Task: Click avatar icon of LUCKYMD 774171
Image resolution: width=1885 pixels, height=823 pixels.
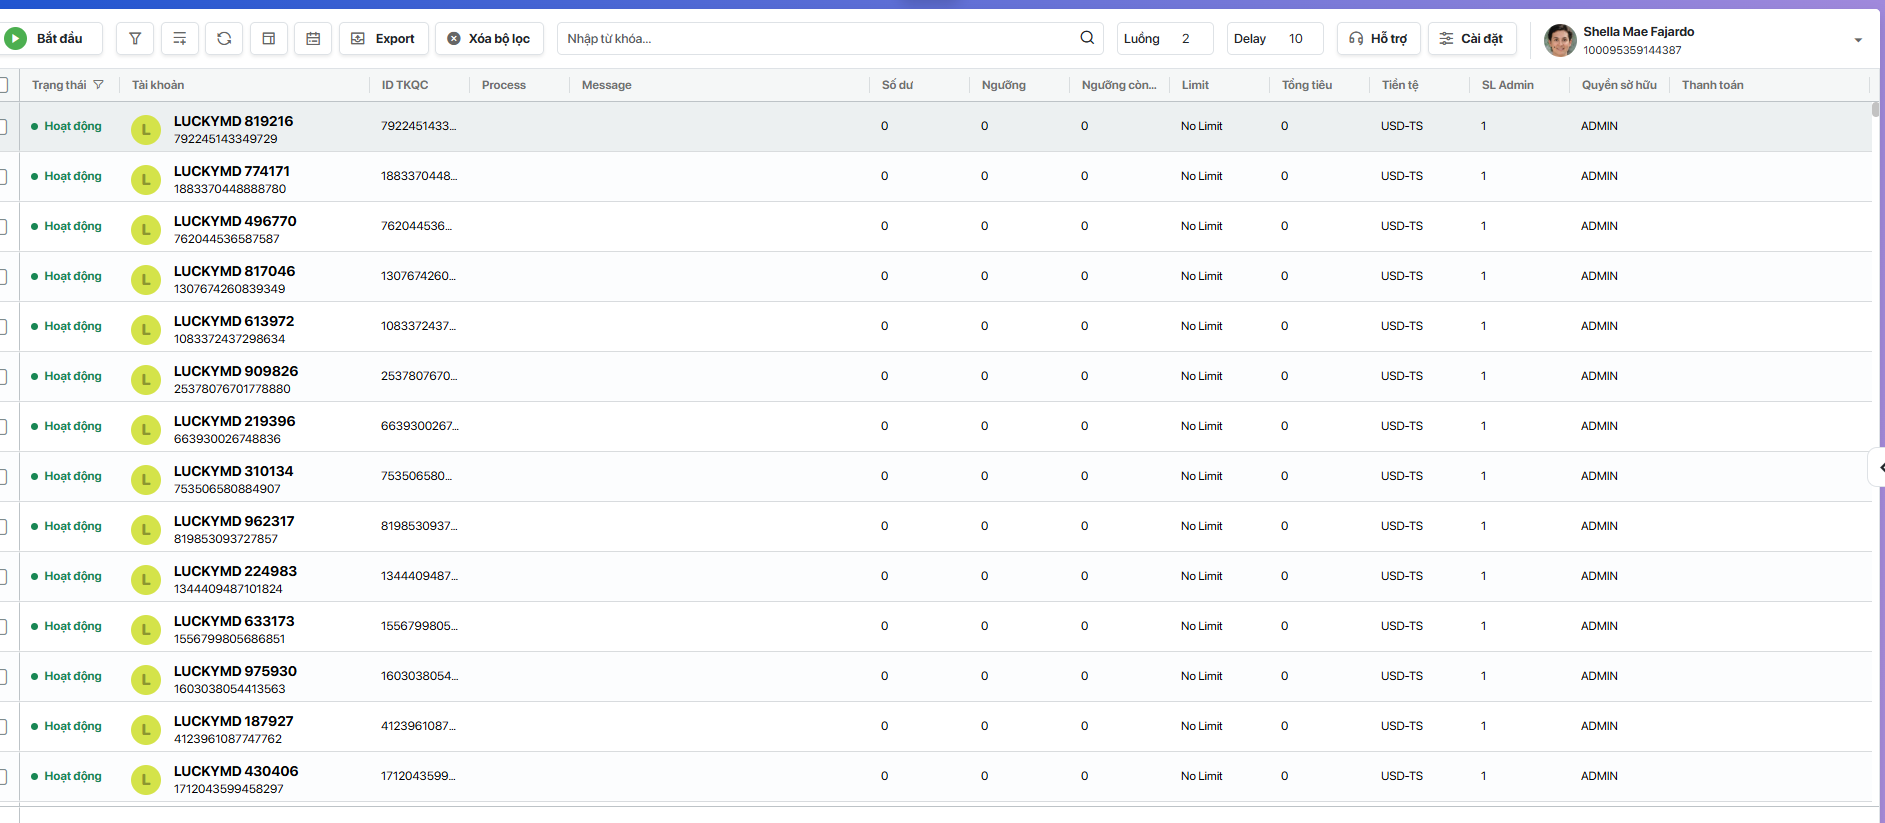Action: click(146, 179)
